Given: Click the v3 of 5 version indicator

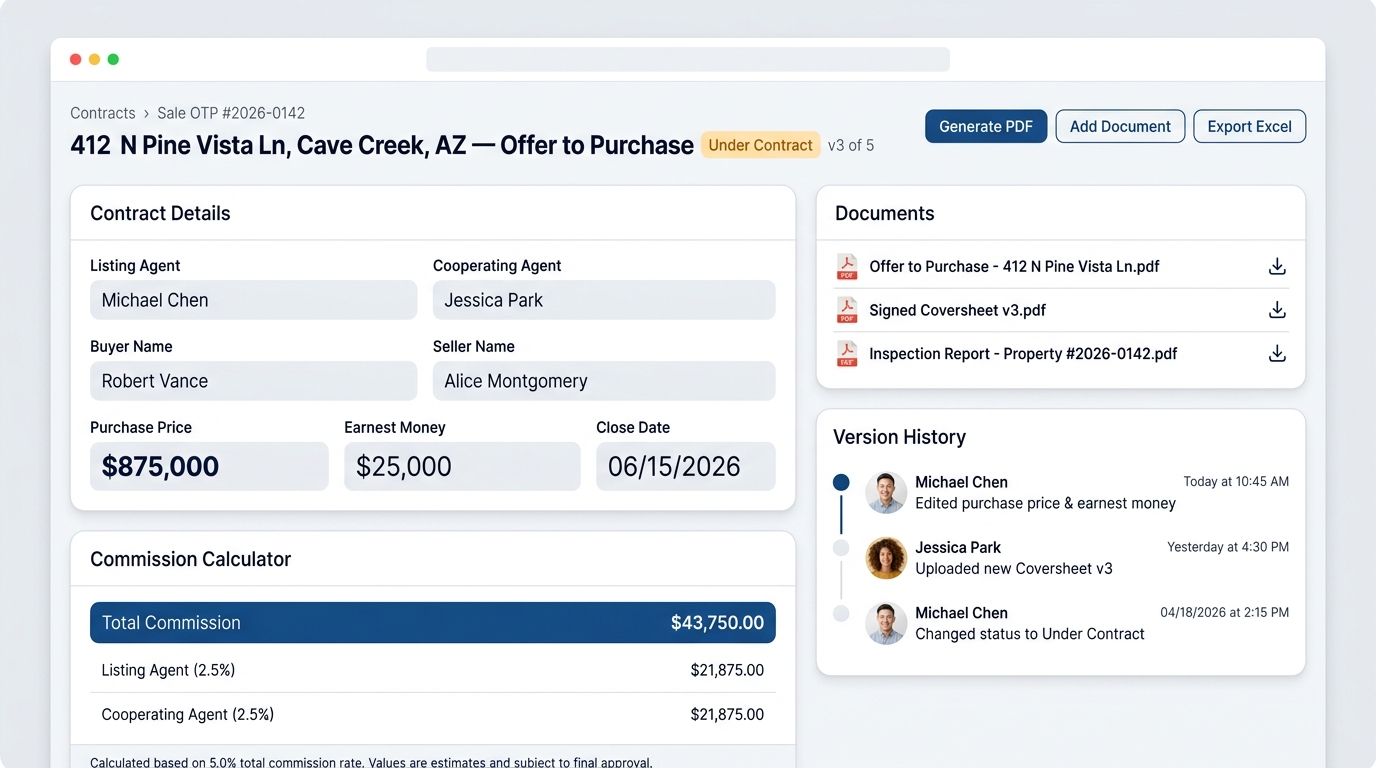Looking at the screenshot, I should [x=851, y=145].
